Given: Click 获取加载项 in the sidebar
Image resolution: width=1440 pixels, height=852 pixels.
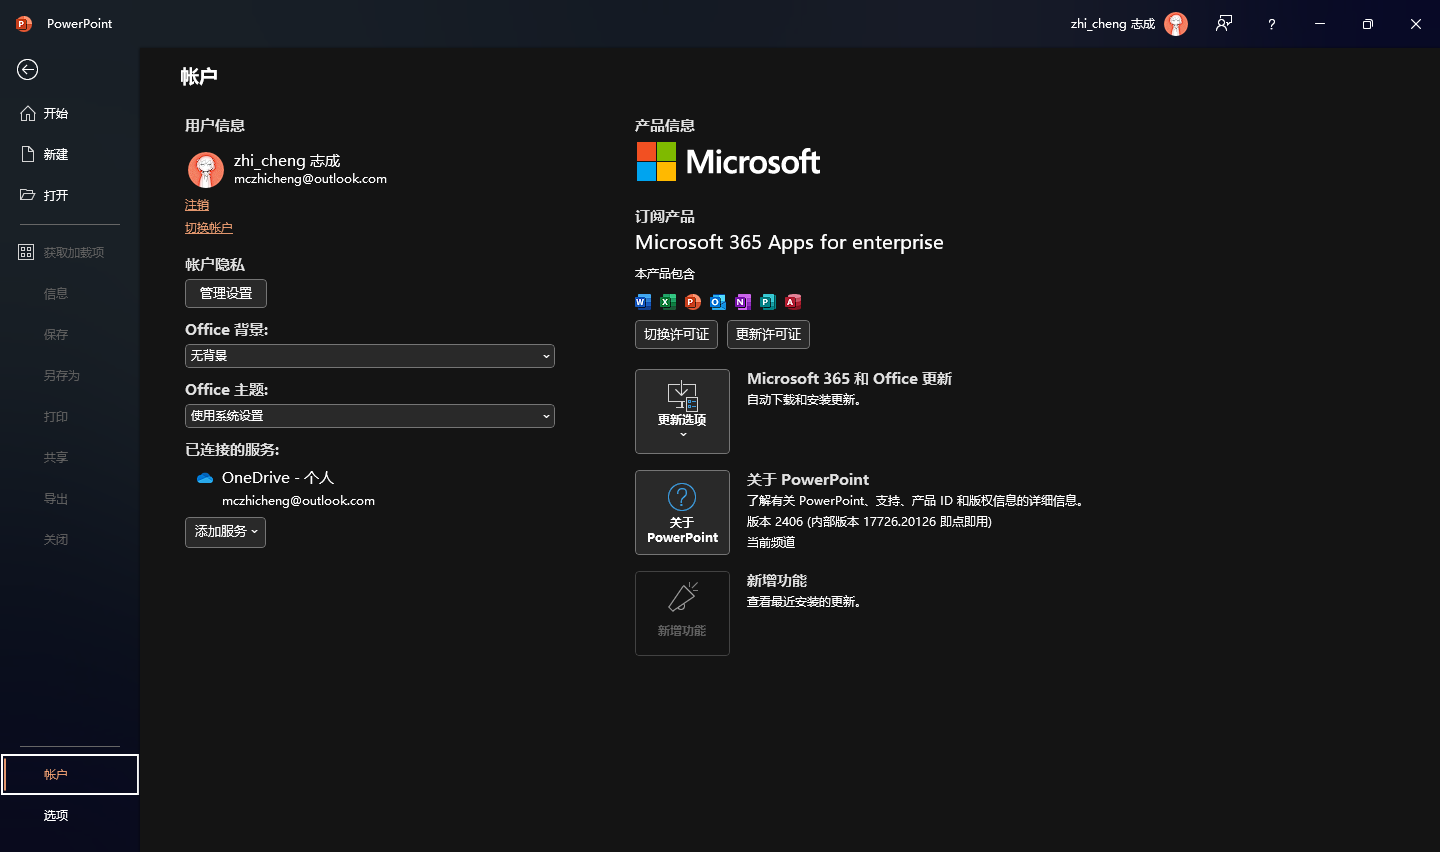Looking at the screenshot, I should pyautogui.click(x=69, y=252).
